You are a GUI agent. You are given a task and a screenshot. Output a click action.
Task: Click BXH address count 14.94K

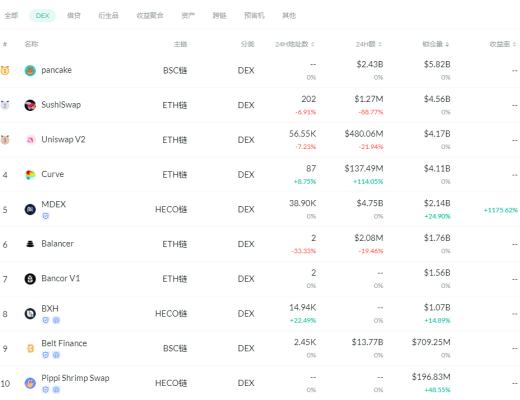(303, 307)
